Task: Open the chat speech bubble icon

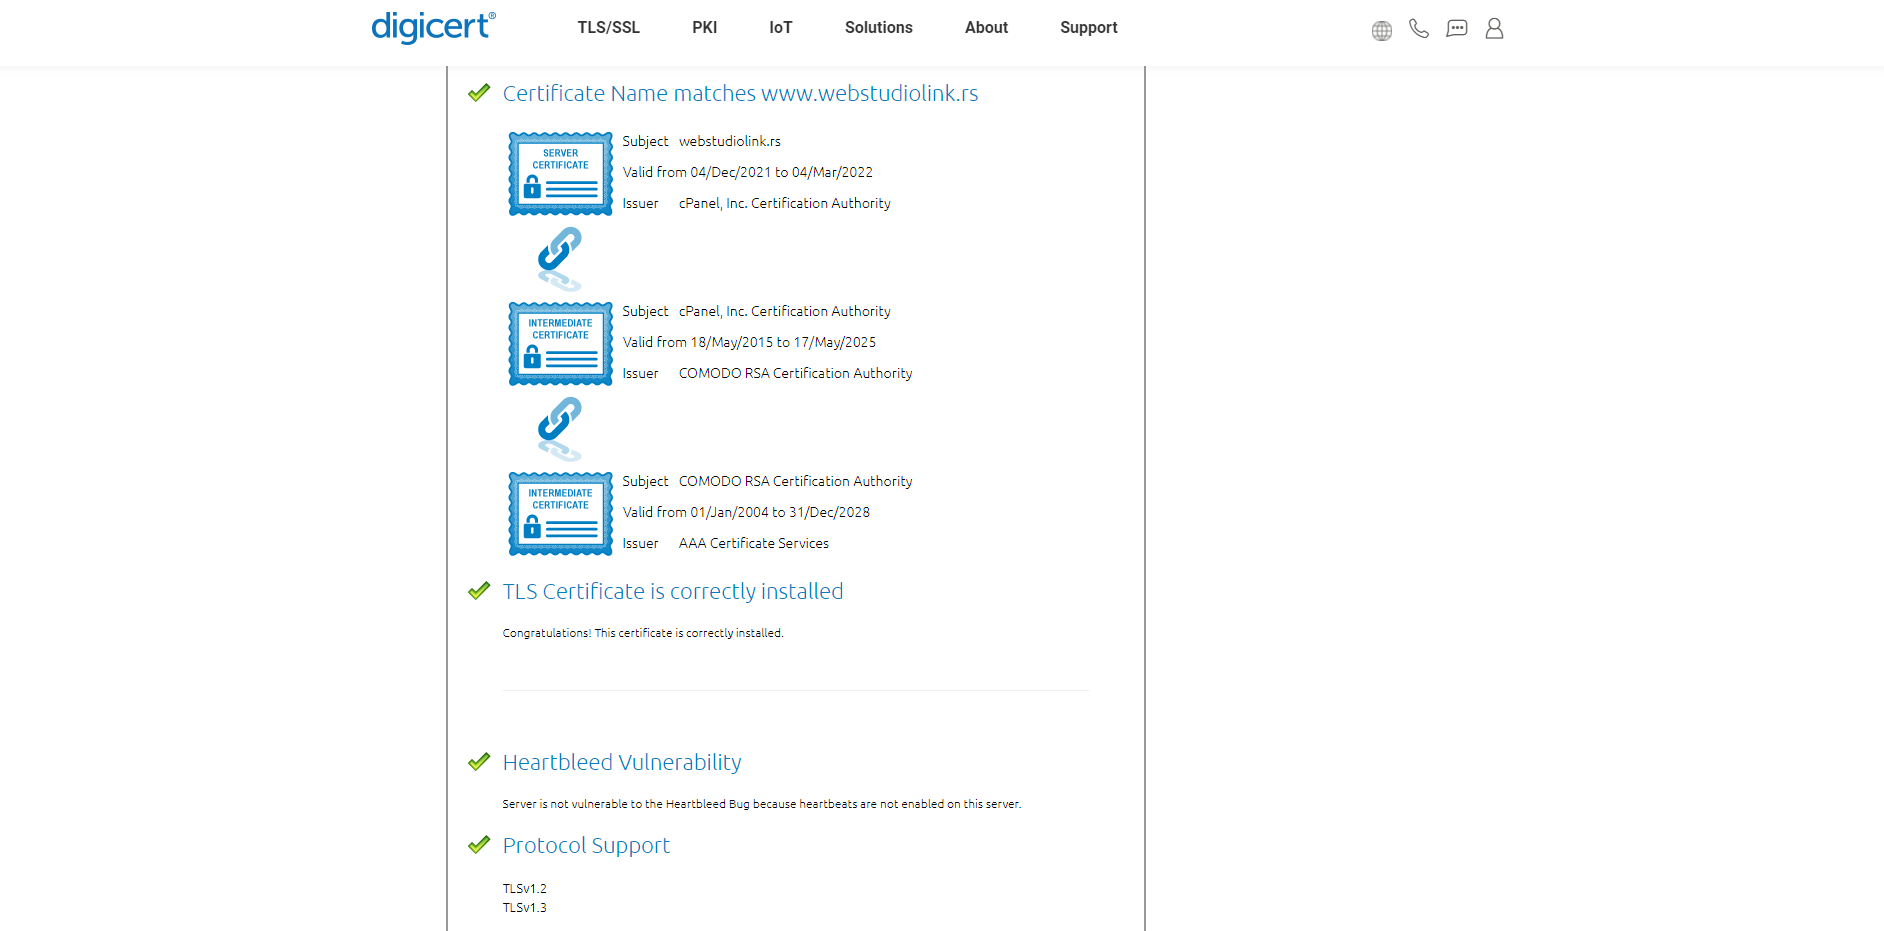Action: pos(1457,29)
